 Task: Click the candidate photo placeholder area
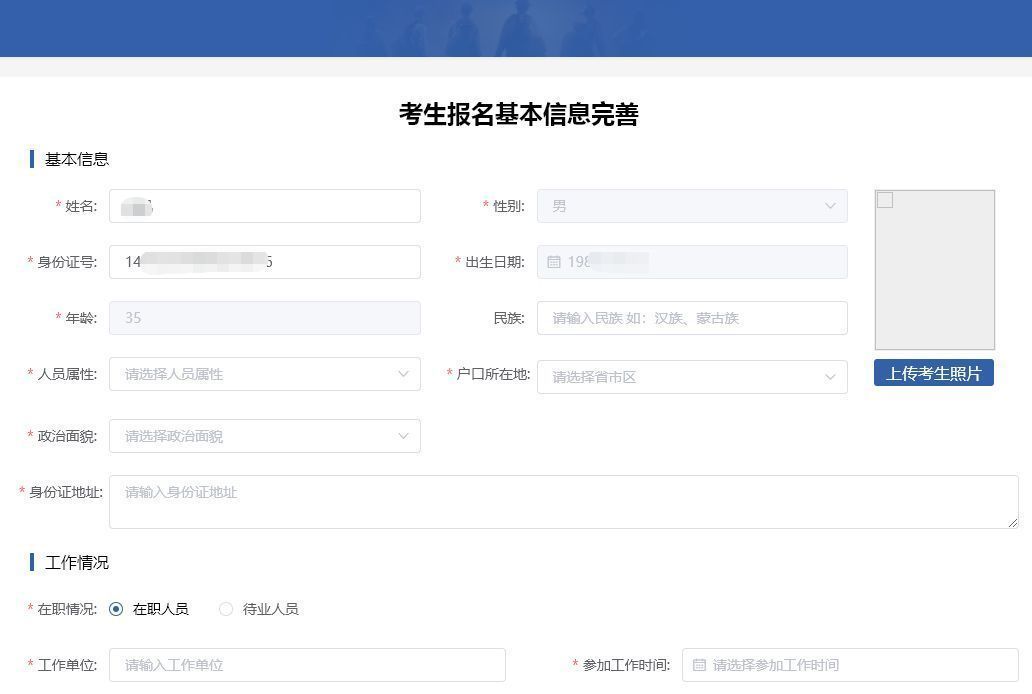pyautogui.click(x=935, y=270)
